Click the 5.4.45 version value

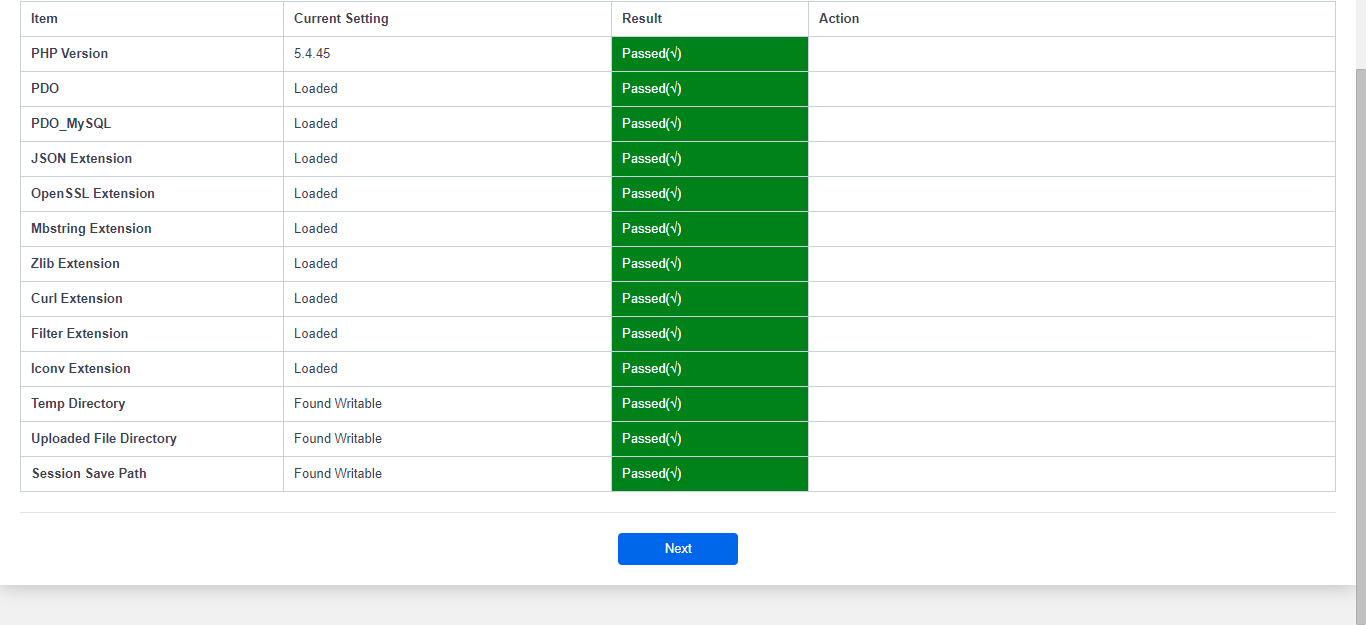click(312, 53)
